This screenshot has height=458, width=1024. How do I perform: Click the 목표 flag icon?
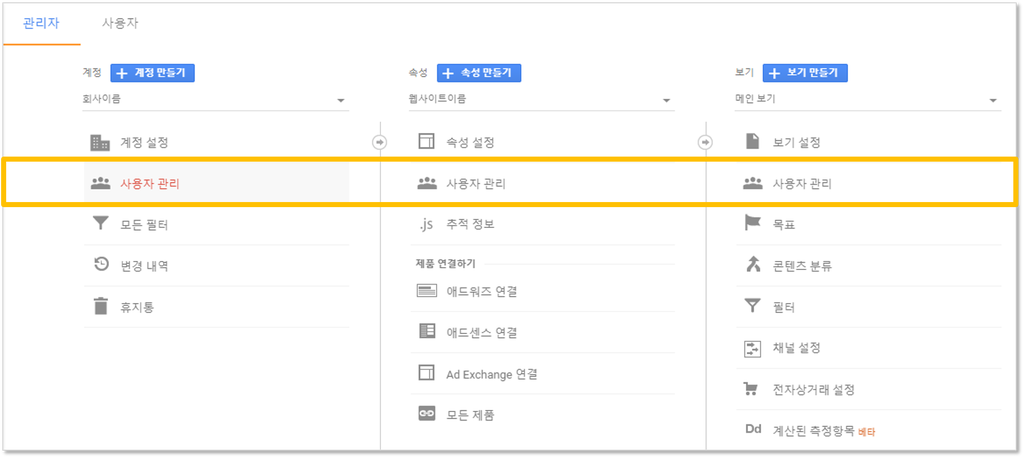(753, 223)
